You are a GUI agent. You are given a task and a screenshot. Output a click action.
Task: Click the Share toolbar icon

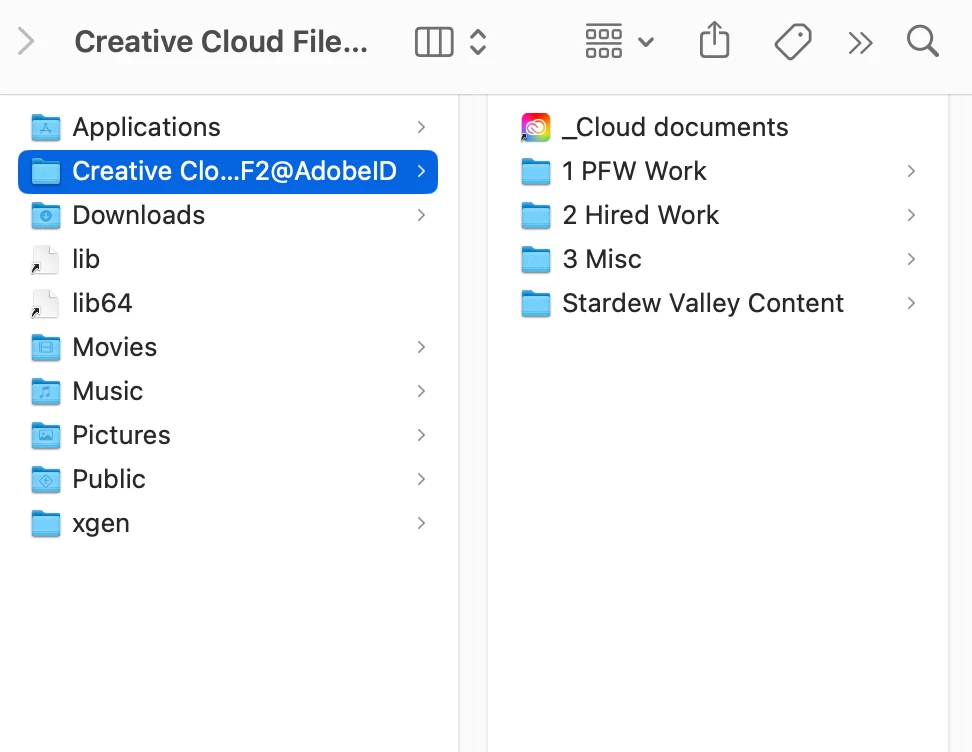click(714, 40)
